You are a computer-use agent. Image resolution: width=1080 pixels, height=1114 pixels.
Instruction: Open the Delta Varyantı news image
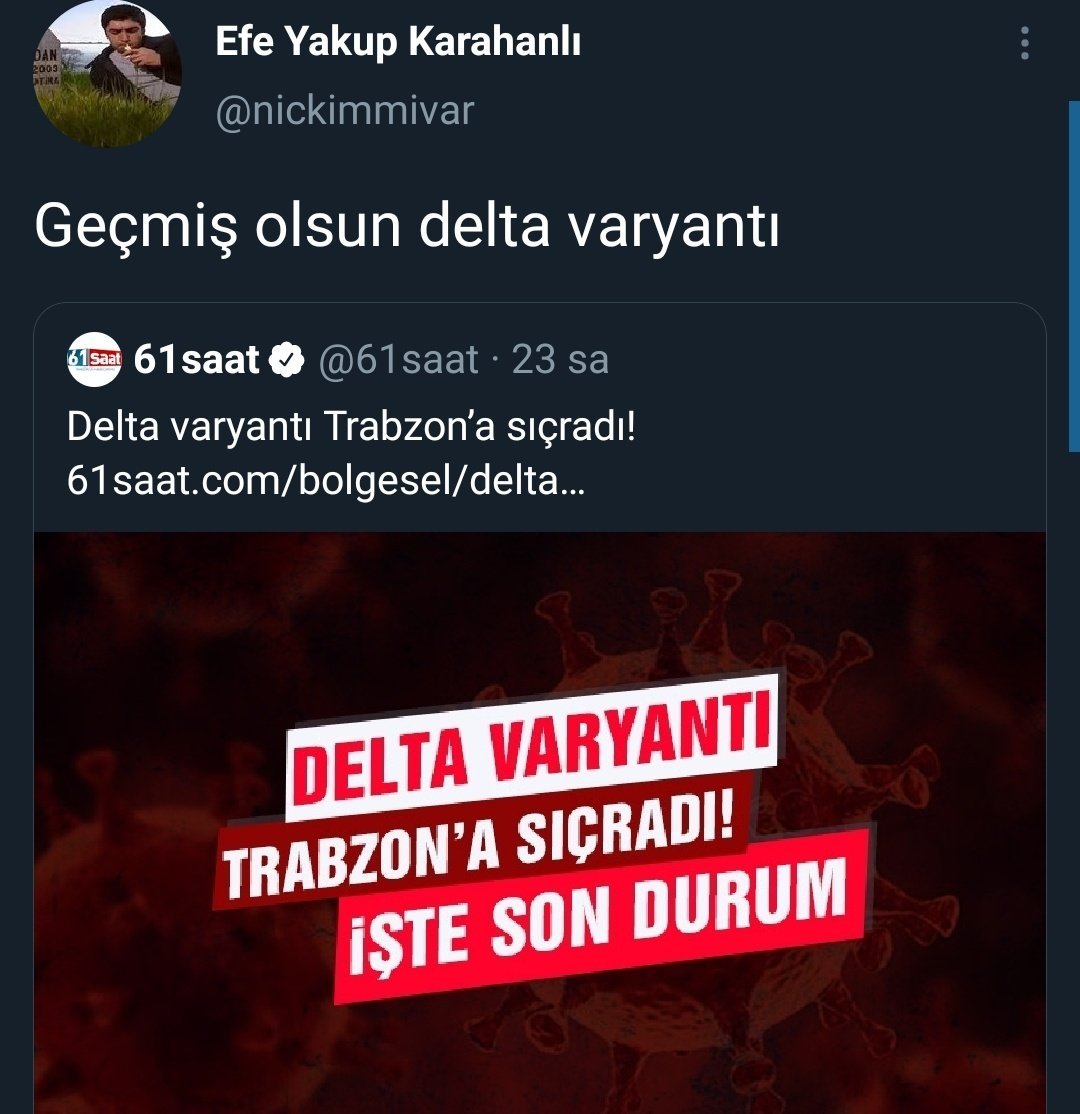tap(540, 823)
